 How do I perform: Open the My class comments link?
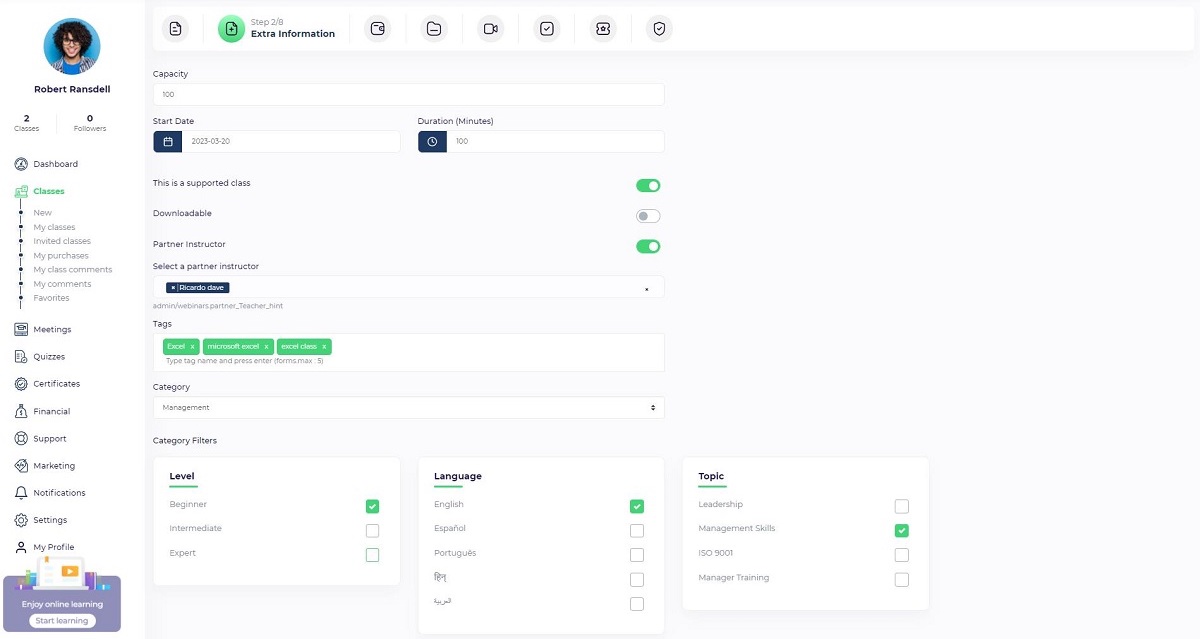(x=72, y=270)
